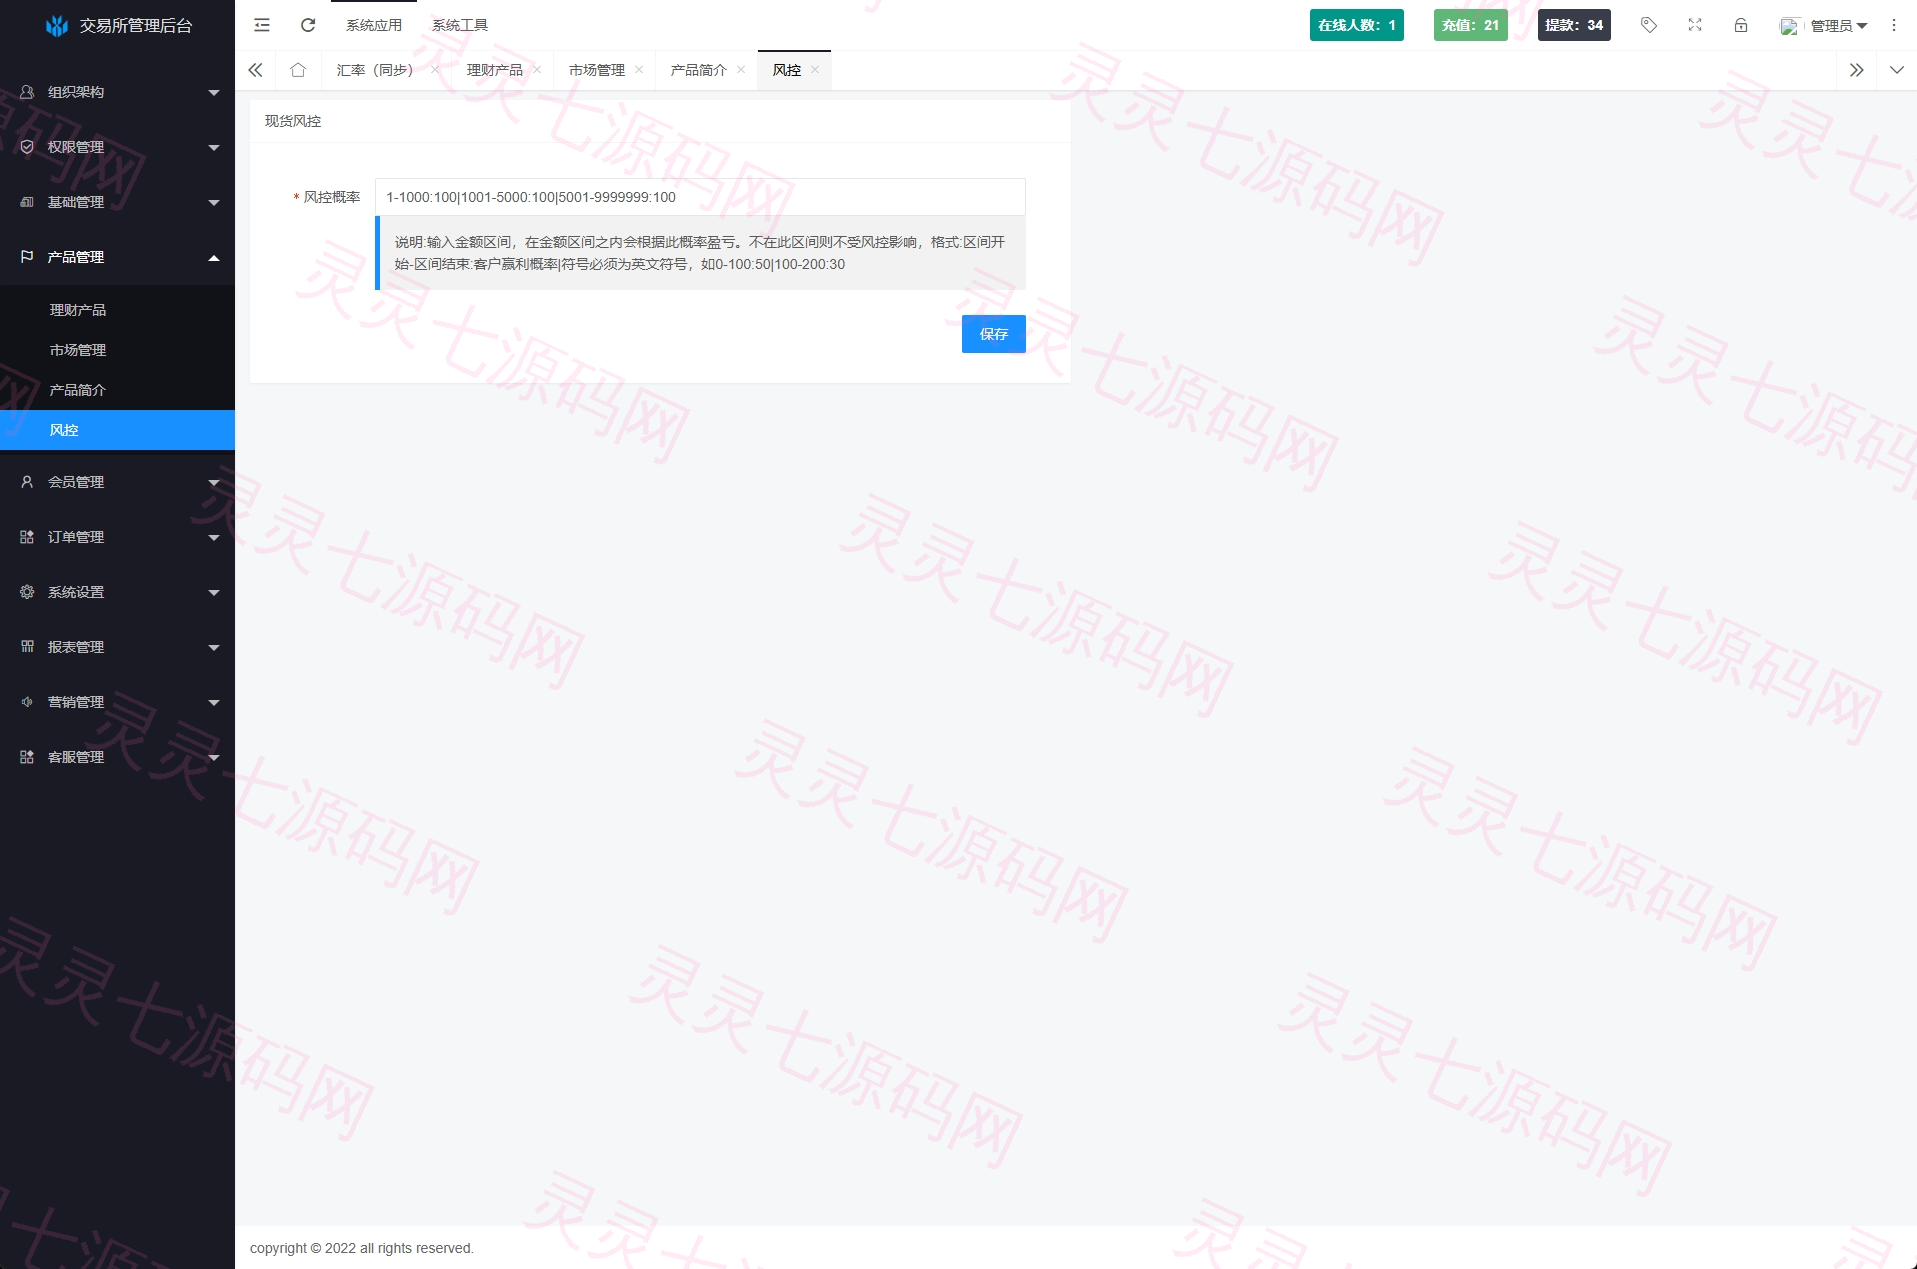Expand 组织架构 sidebar menu
This screenshot has height=1269, width=1917.
[x=118, y=92]
